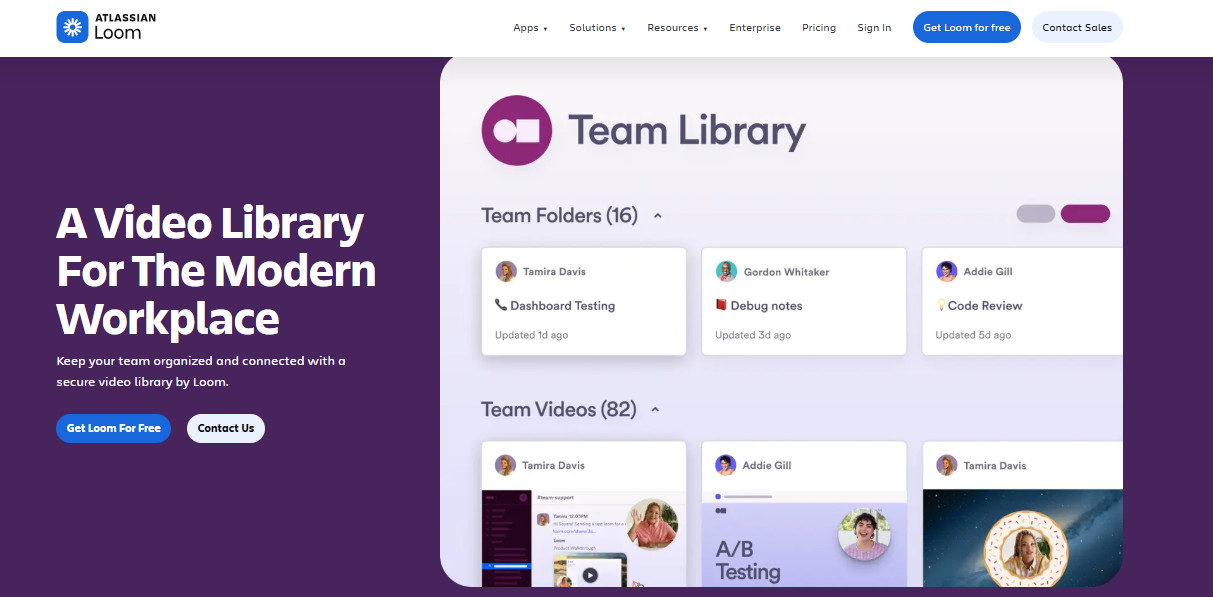Open the Apps dropdown menu
Viewport: 1213px width, 597px height.
[x=530, y=28]
